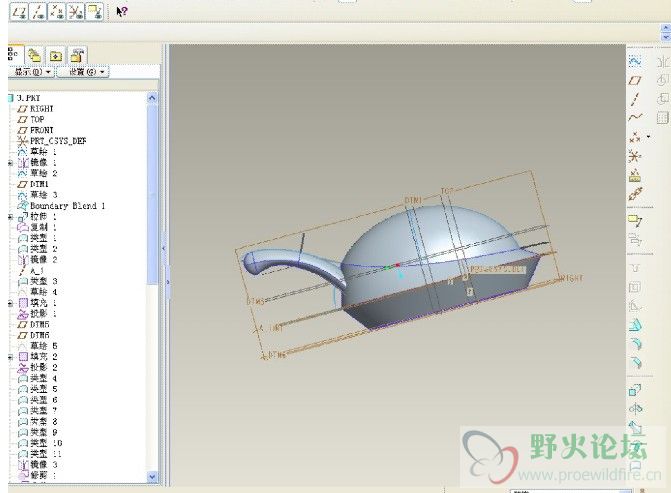Image resolution: width=671 pixels, height=493 pixels.
Task: Select the Coordinate System tool
Action: pyautogui.click(x=635, y=156)
